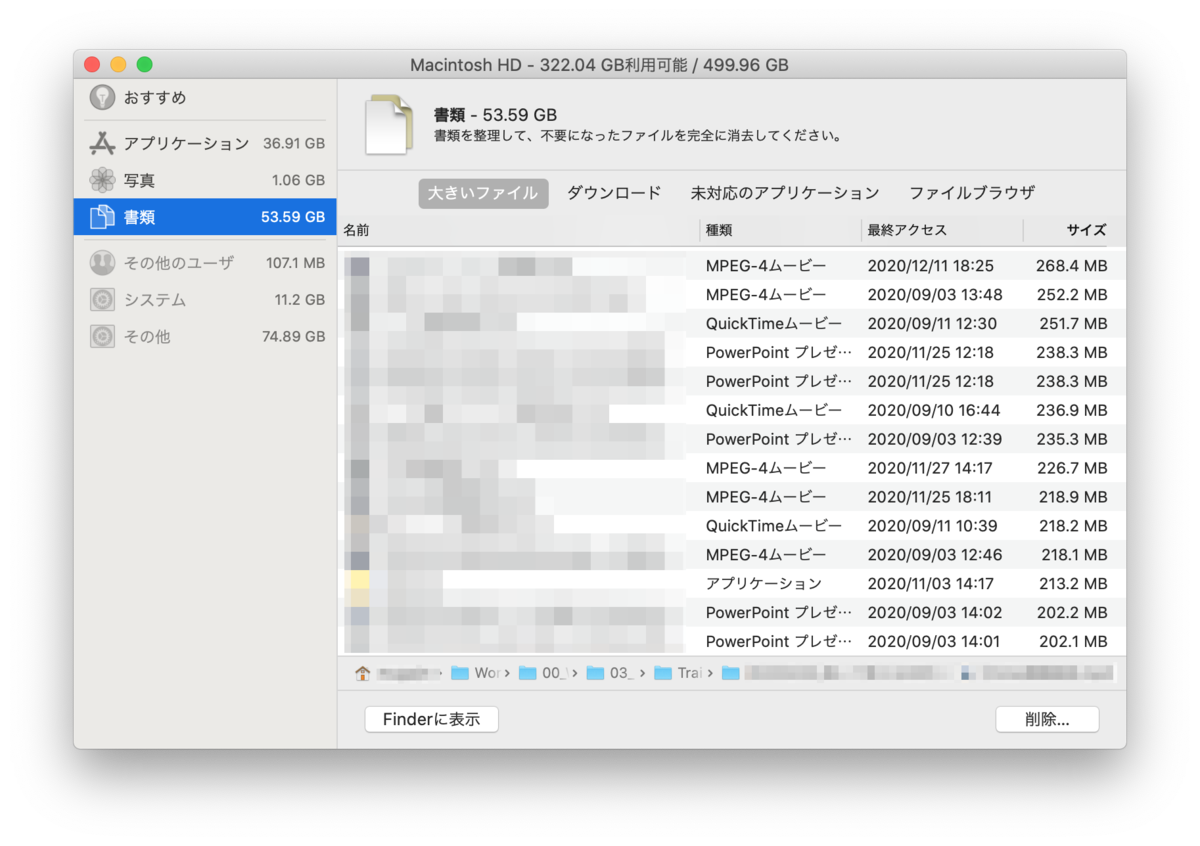Select the 大きいファイル tab
Image resolution: width=1200 pixels, height=846 pixels.
tap(483, 193)
